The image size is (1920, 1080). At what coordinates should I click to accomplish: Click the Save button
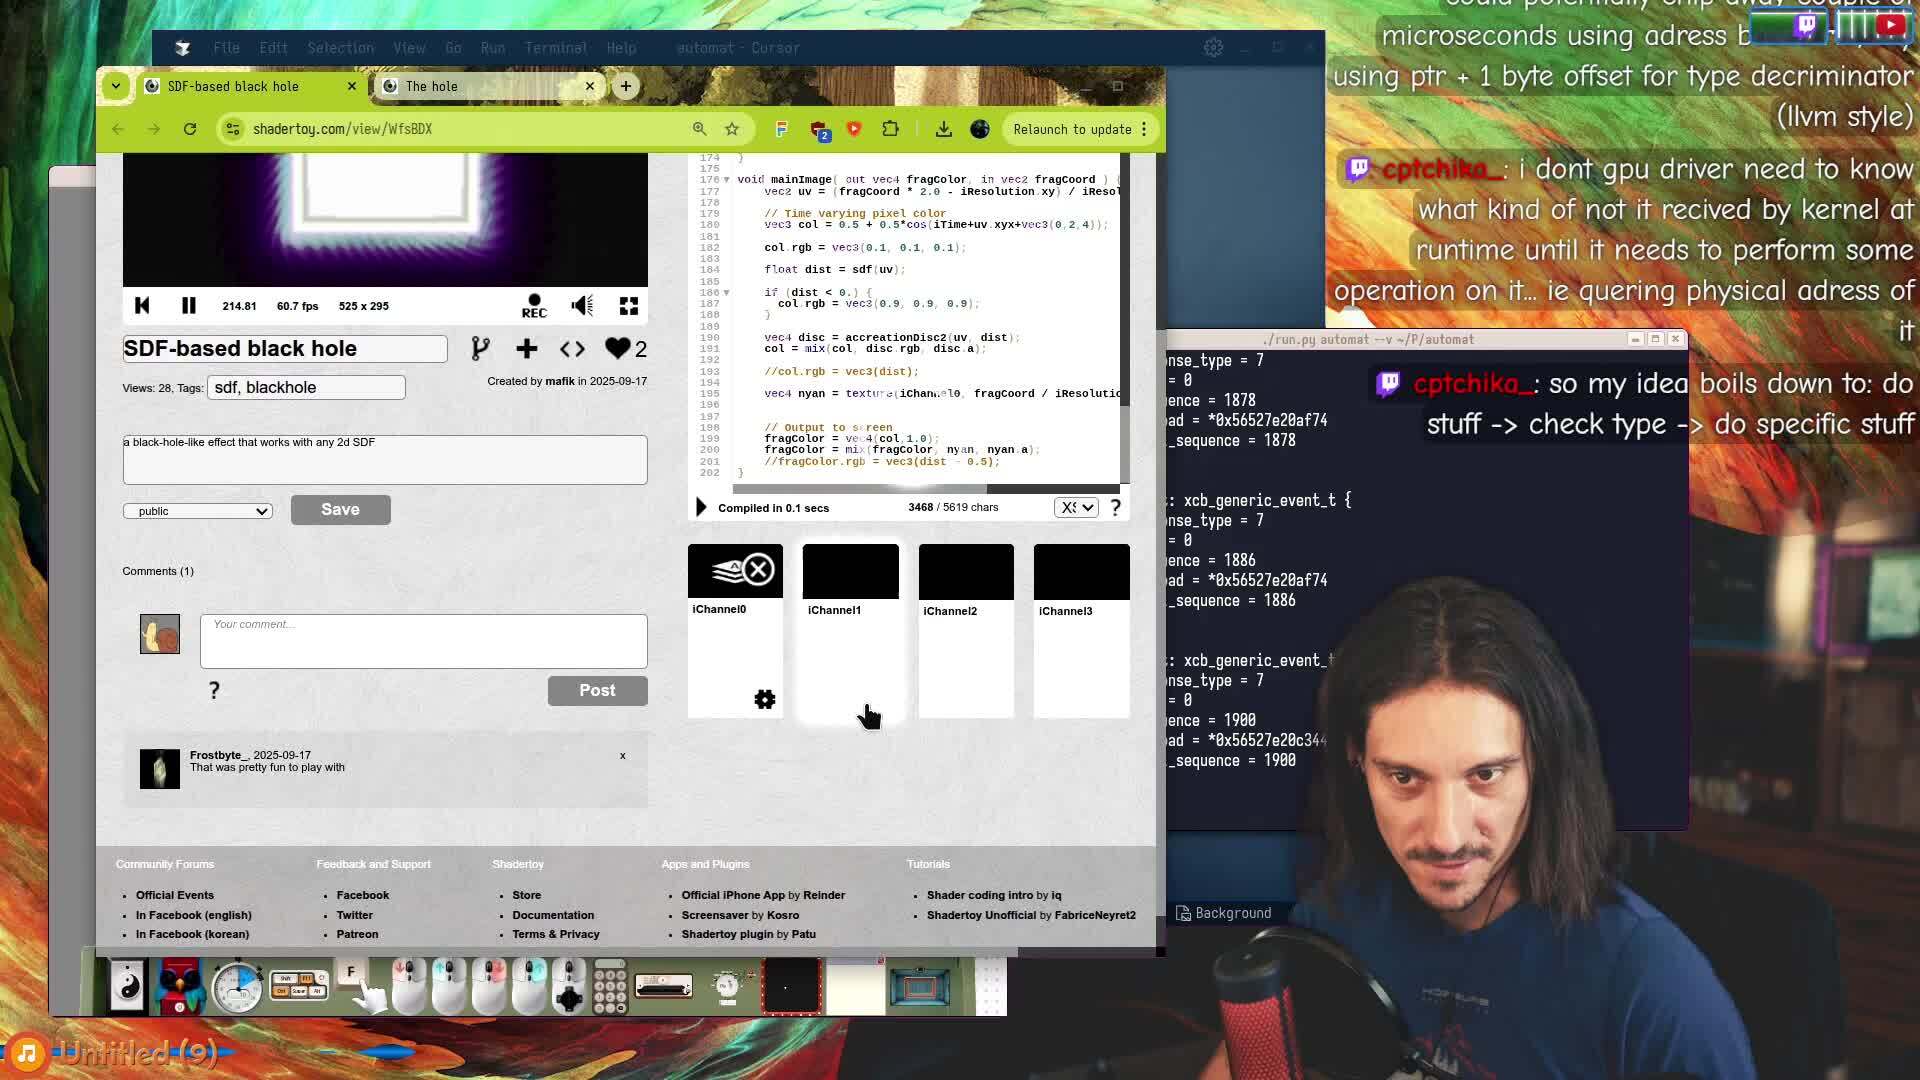coord(340,509)
